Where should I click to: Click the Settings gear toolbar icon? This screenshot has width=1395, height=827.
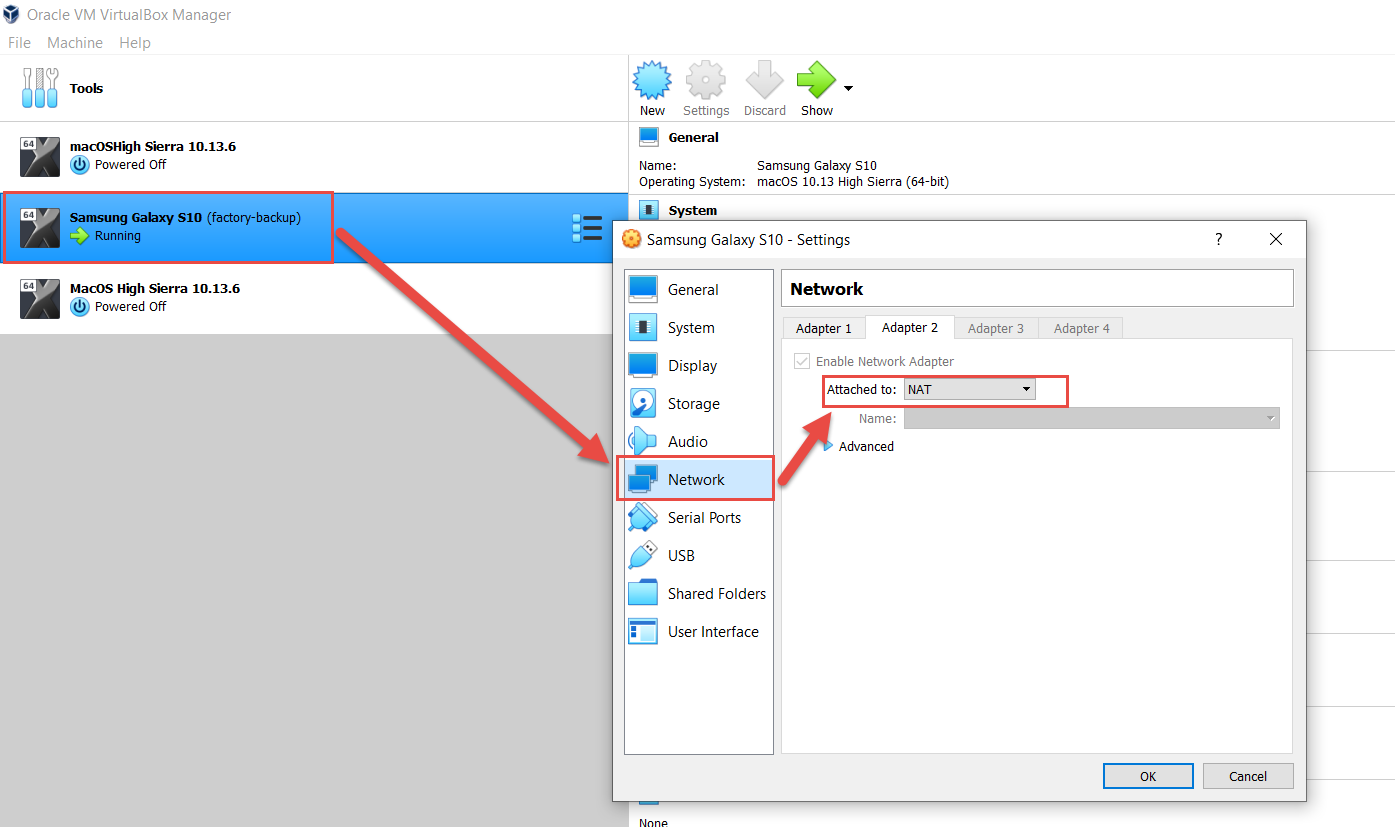coord(706,80)
